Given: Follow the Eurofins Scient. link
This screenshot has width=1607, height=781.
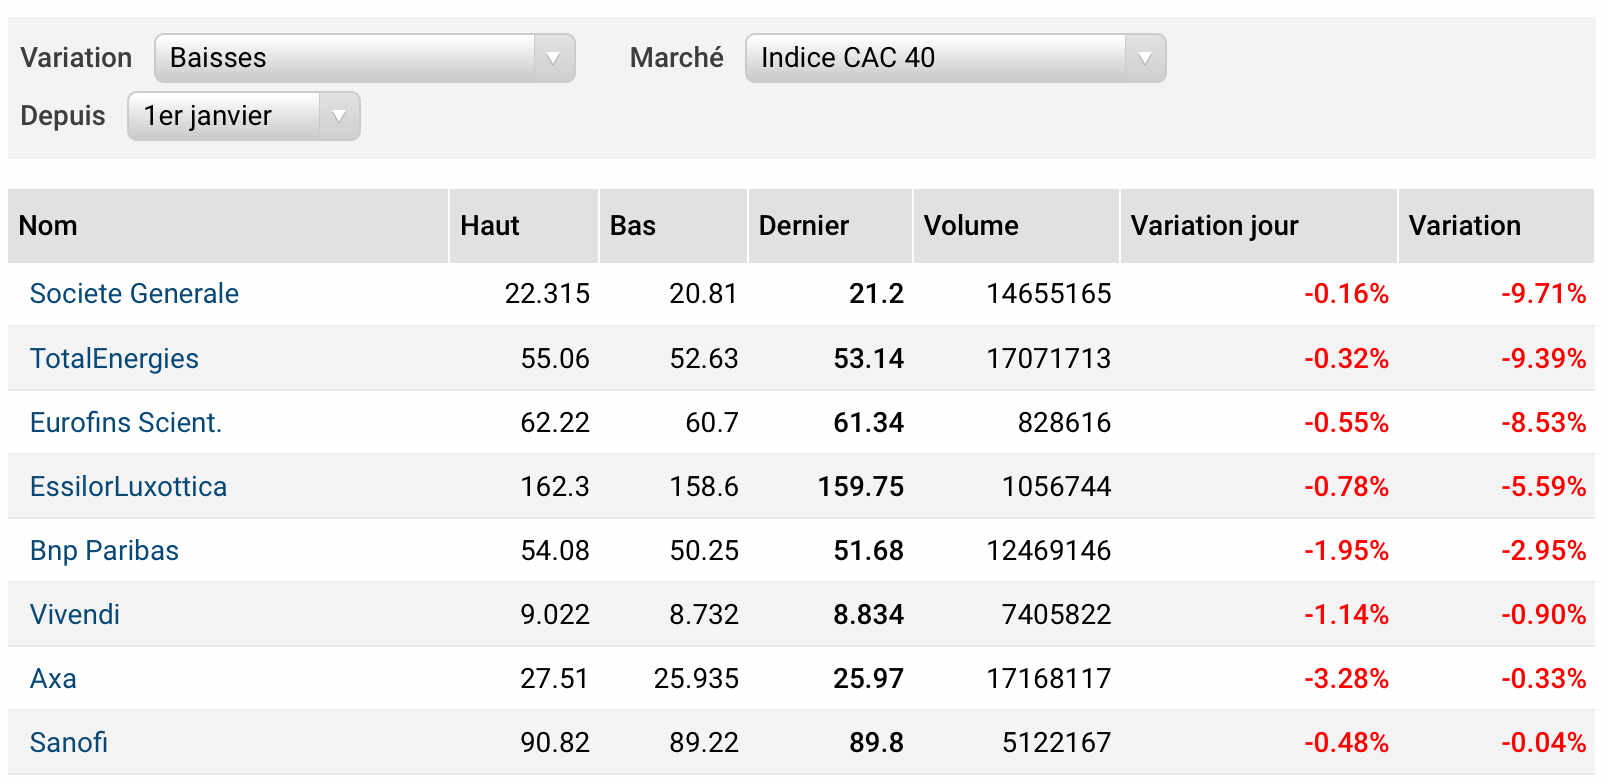Looking at the screenshot, I should (126, 422).
